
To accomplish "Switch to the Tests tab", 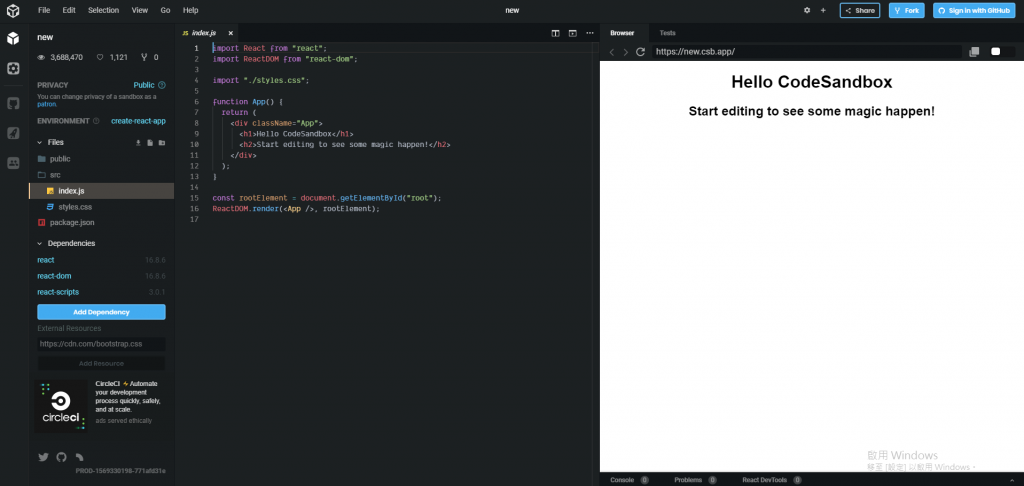I will (667, 33).
